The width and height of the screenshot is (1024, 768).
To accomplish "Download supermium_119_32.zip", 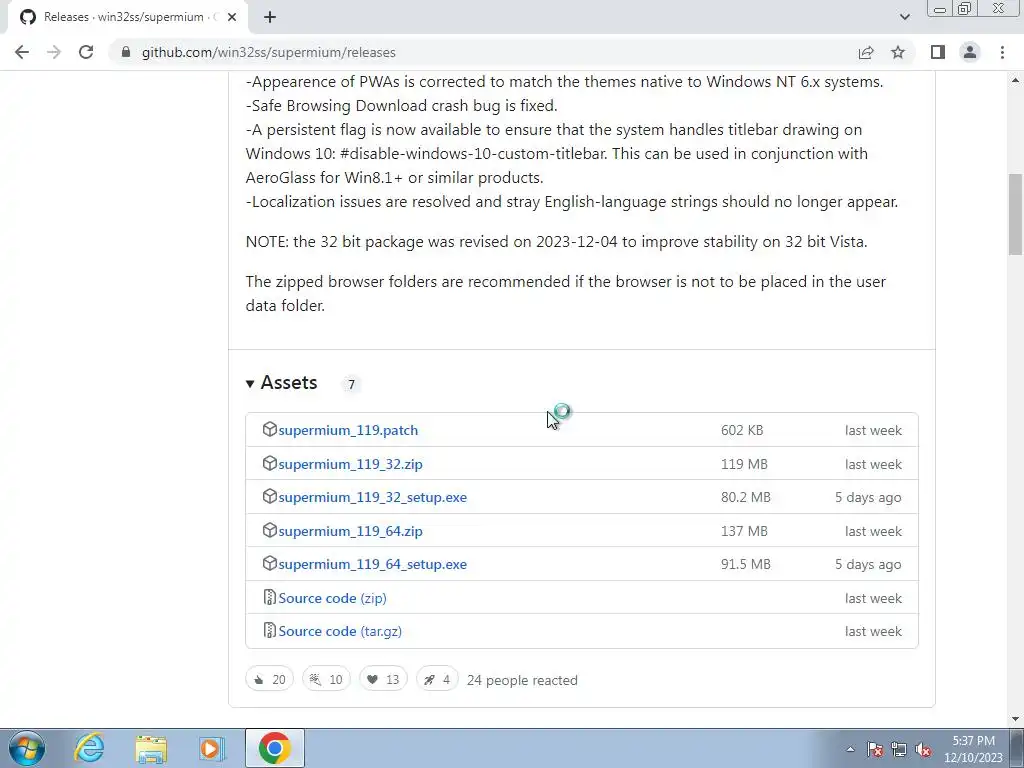I will [x=351, y=464].
